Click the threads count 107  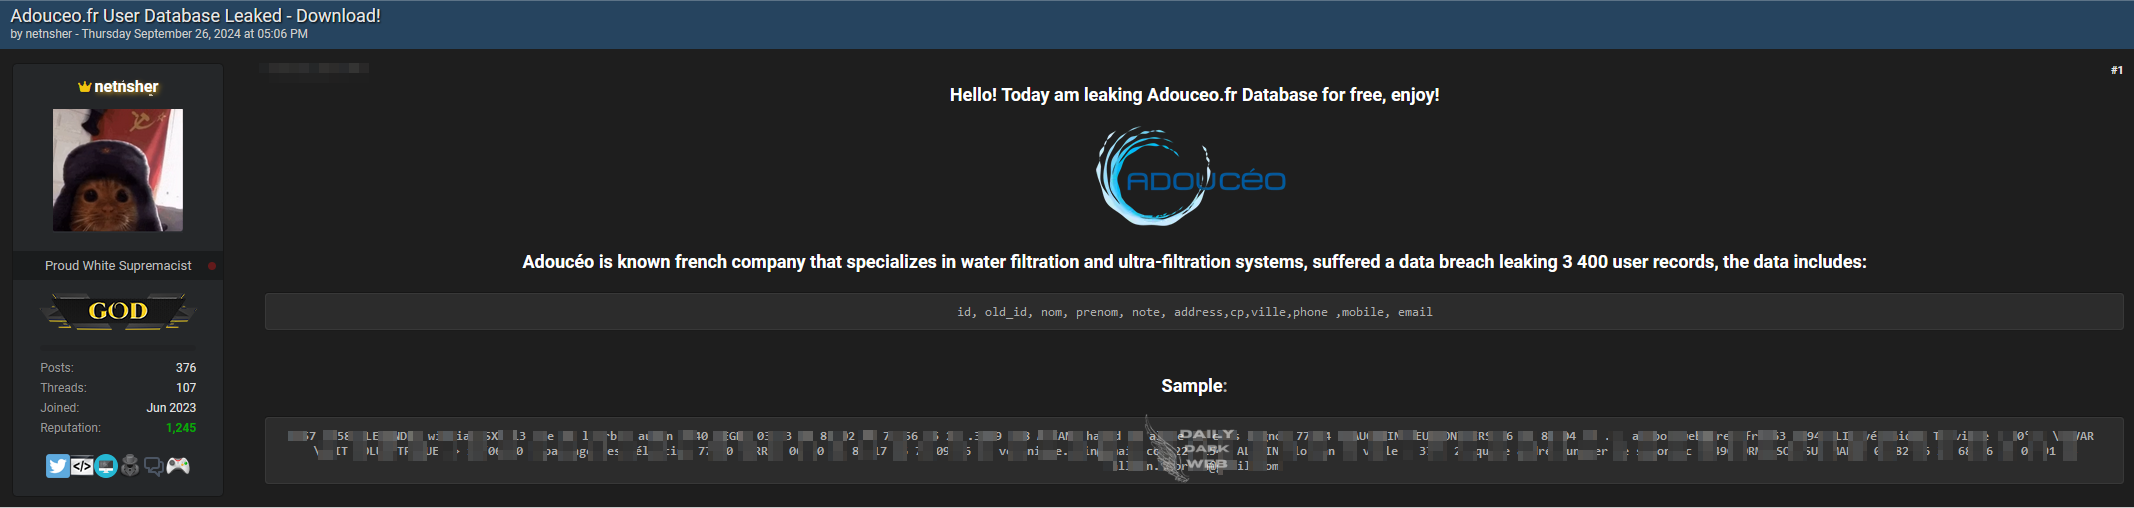tap(186, 388)
